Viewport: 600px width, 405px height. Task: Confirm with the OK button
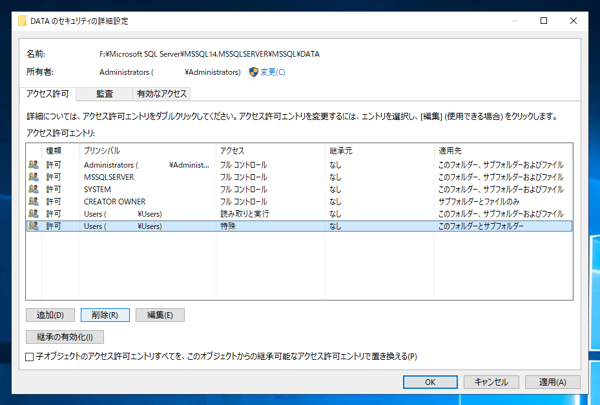point(430,382)
